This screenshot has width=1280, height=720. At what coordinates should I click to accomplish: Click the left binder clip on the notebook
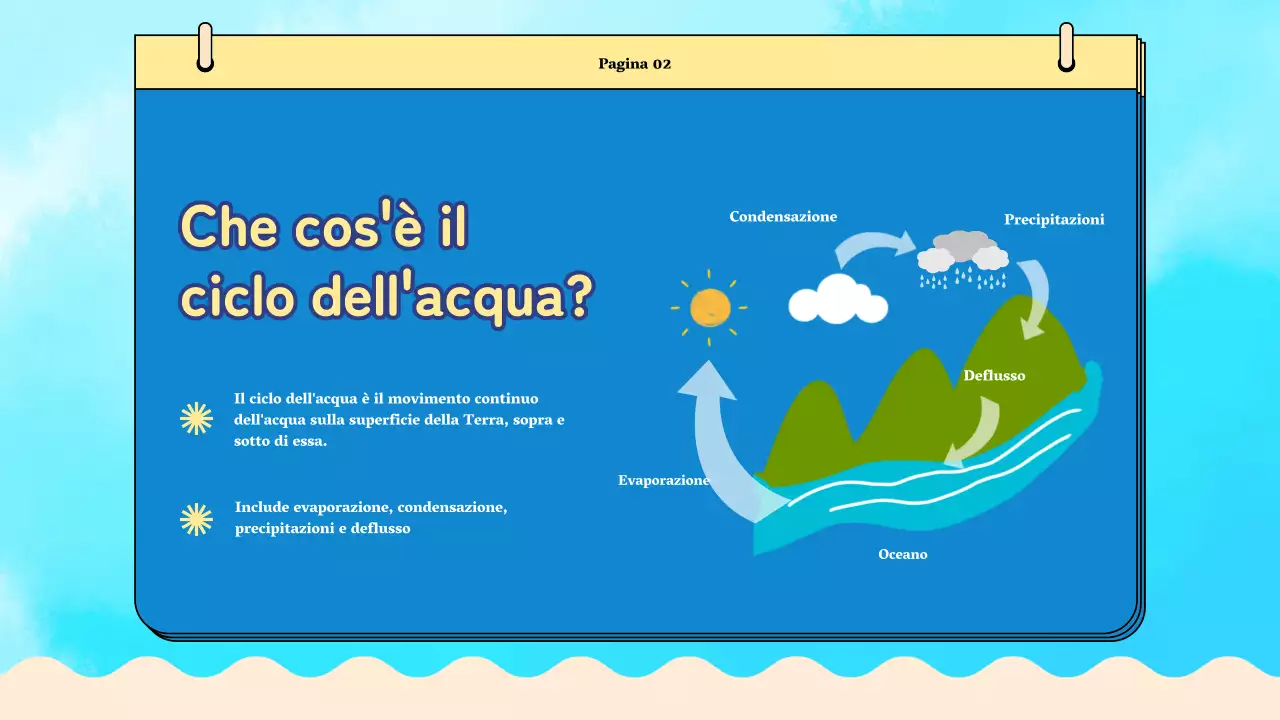(206, 48)
